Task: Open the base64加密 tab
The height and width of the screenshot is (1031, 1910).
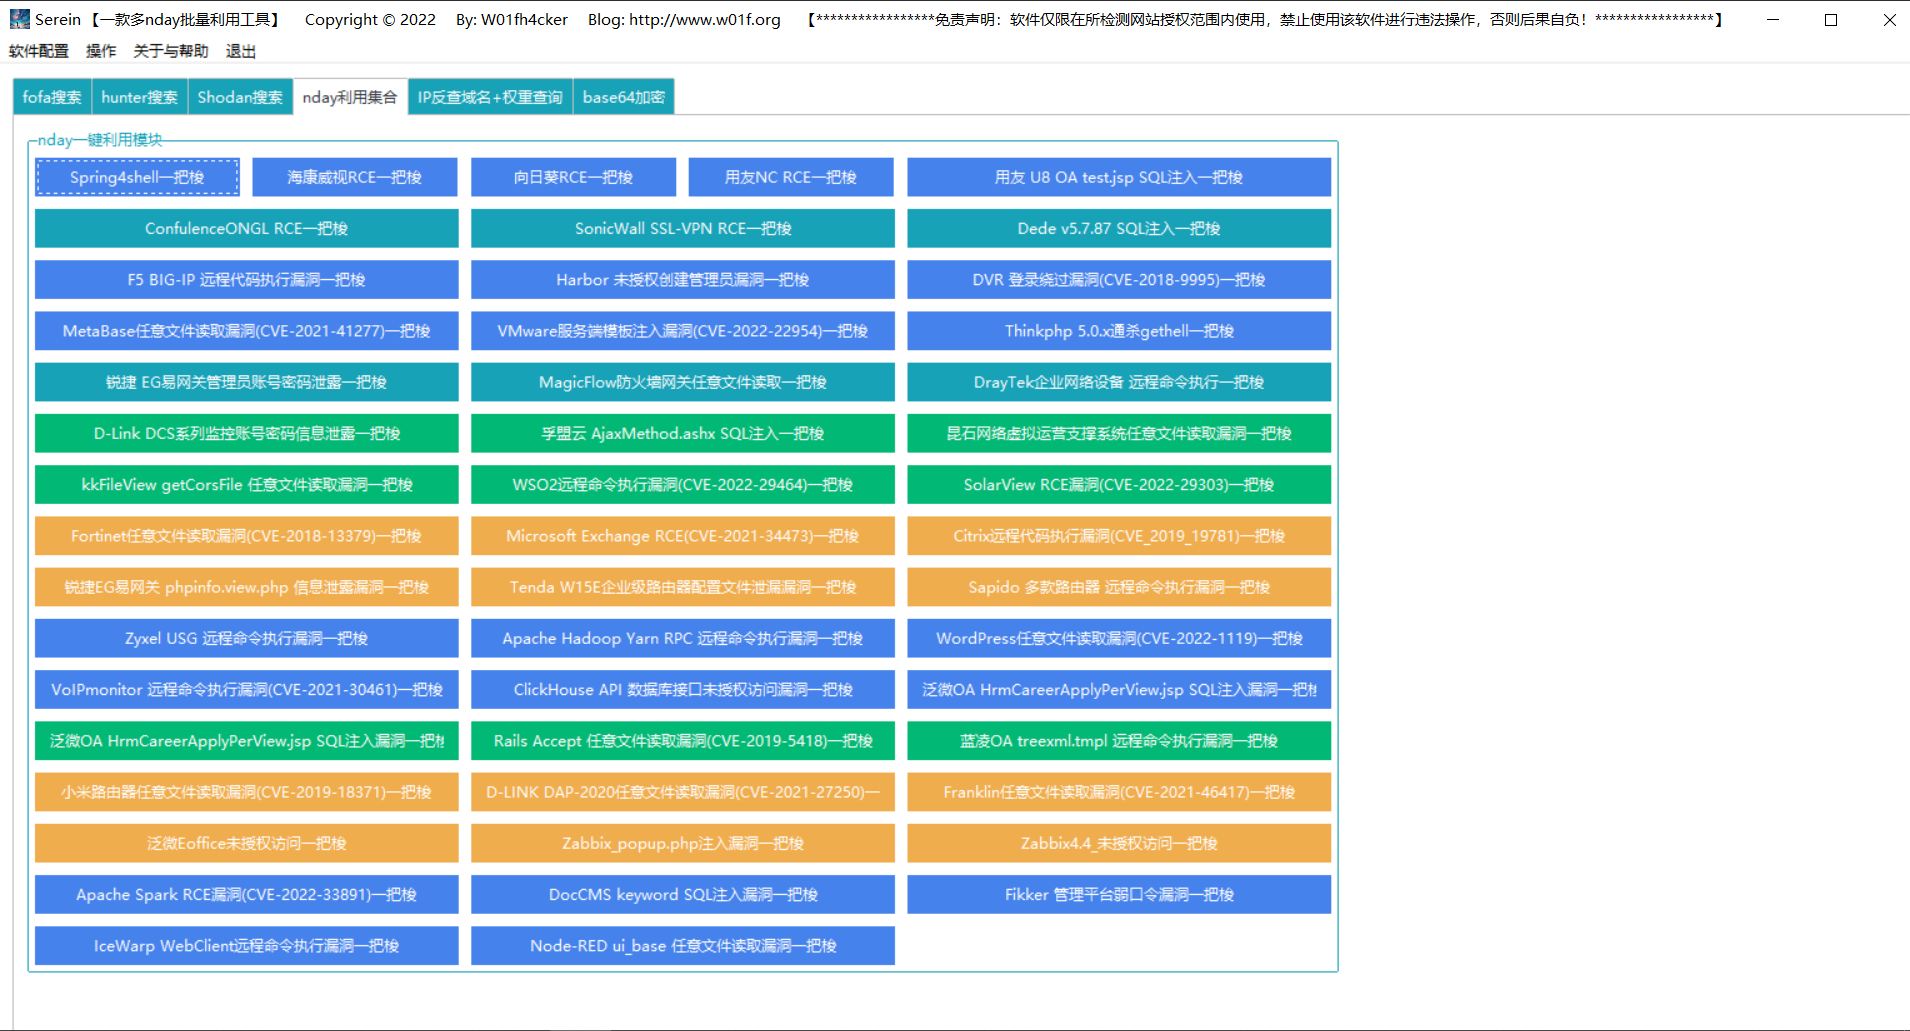Action: [624, 97]
